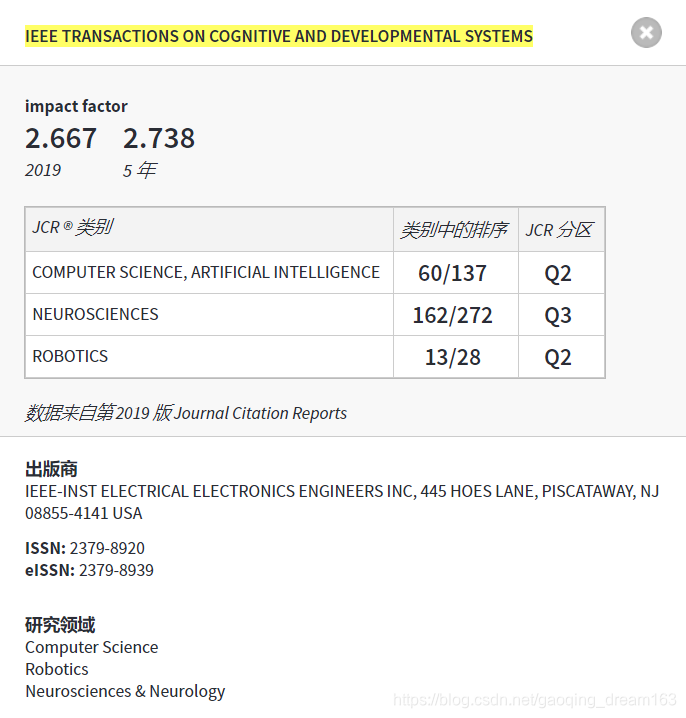The image size is (686, 718).
Task: Select the ROBOTICS category cell
Action: (209, 357)
